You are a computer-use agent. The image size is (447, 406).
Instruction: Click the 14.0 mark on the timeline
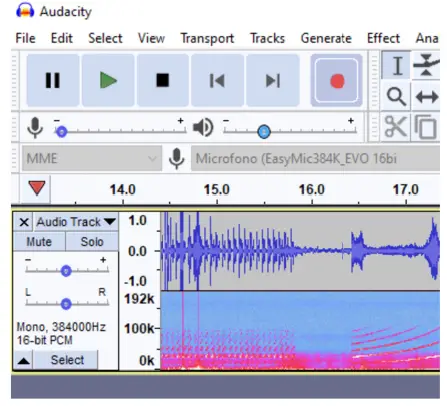[x=123, y=190]
